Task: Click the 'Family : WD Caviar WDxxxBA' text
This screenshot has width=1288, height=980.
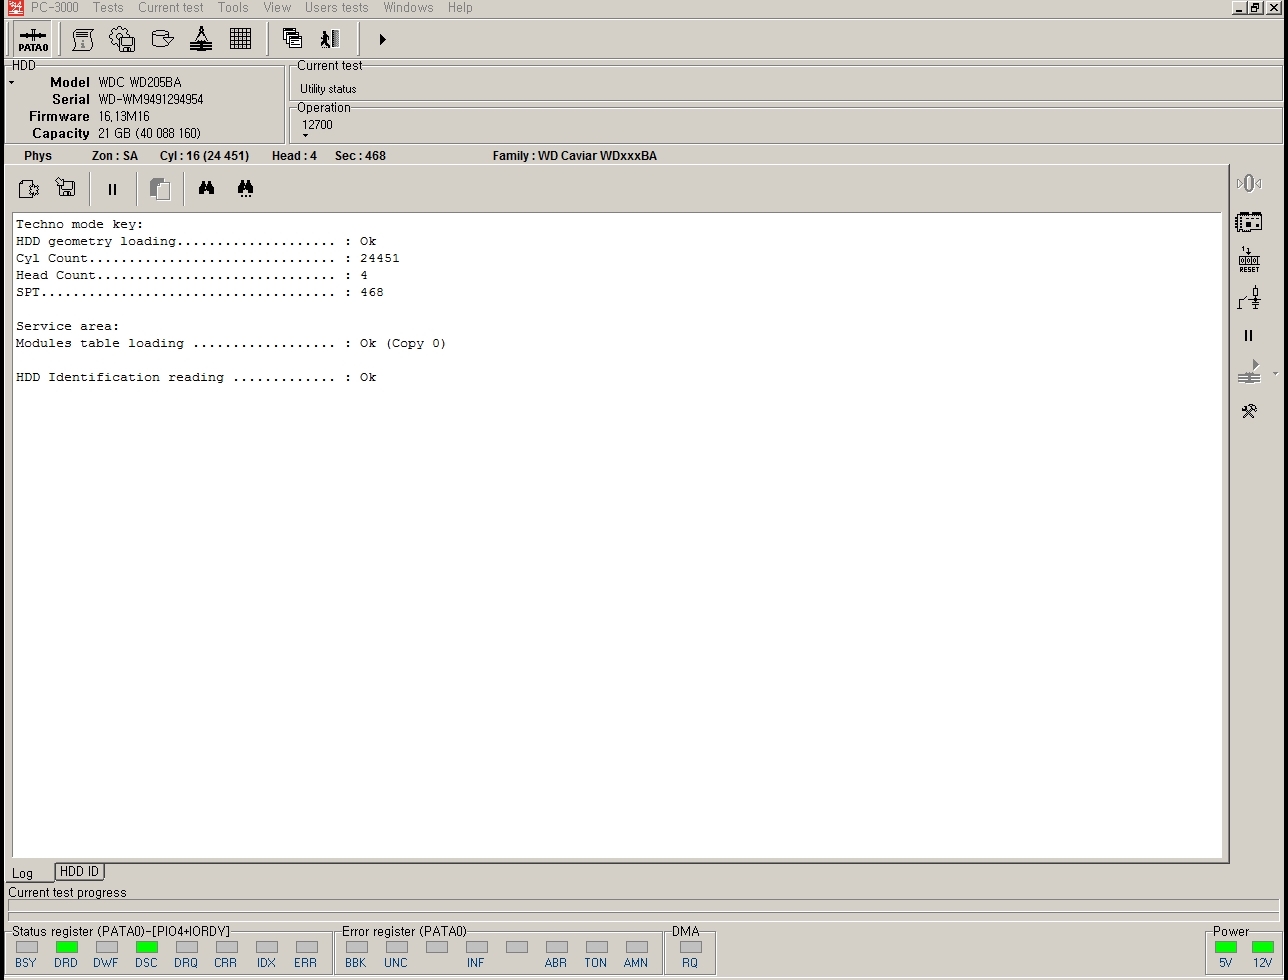Action: pos(575,156)
